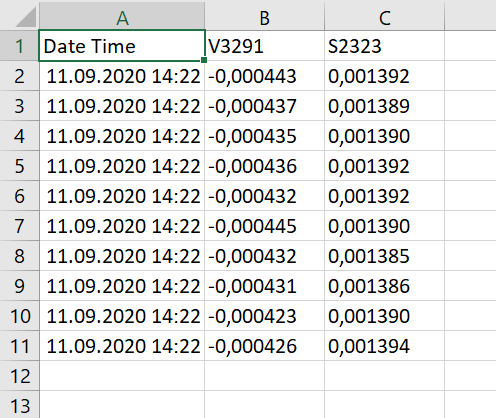The height and width of the screenshot is (418, 496).
Task: Click the date cell in row 2
Action: 122,76
